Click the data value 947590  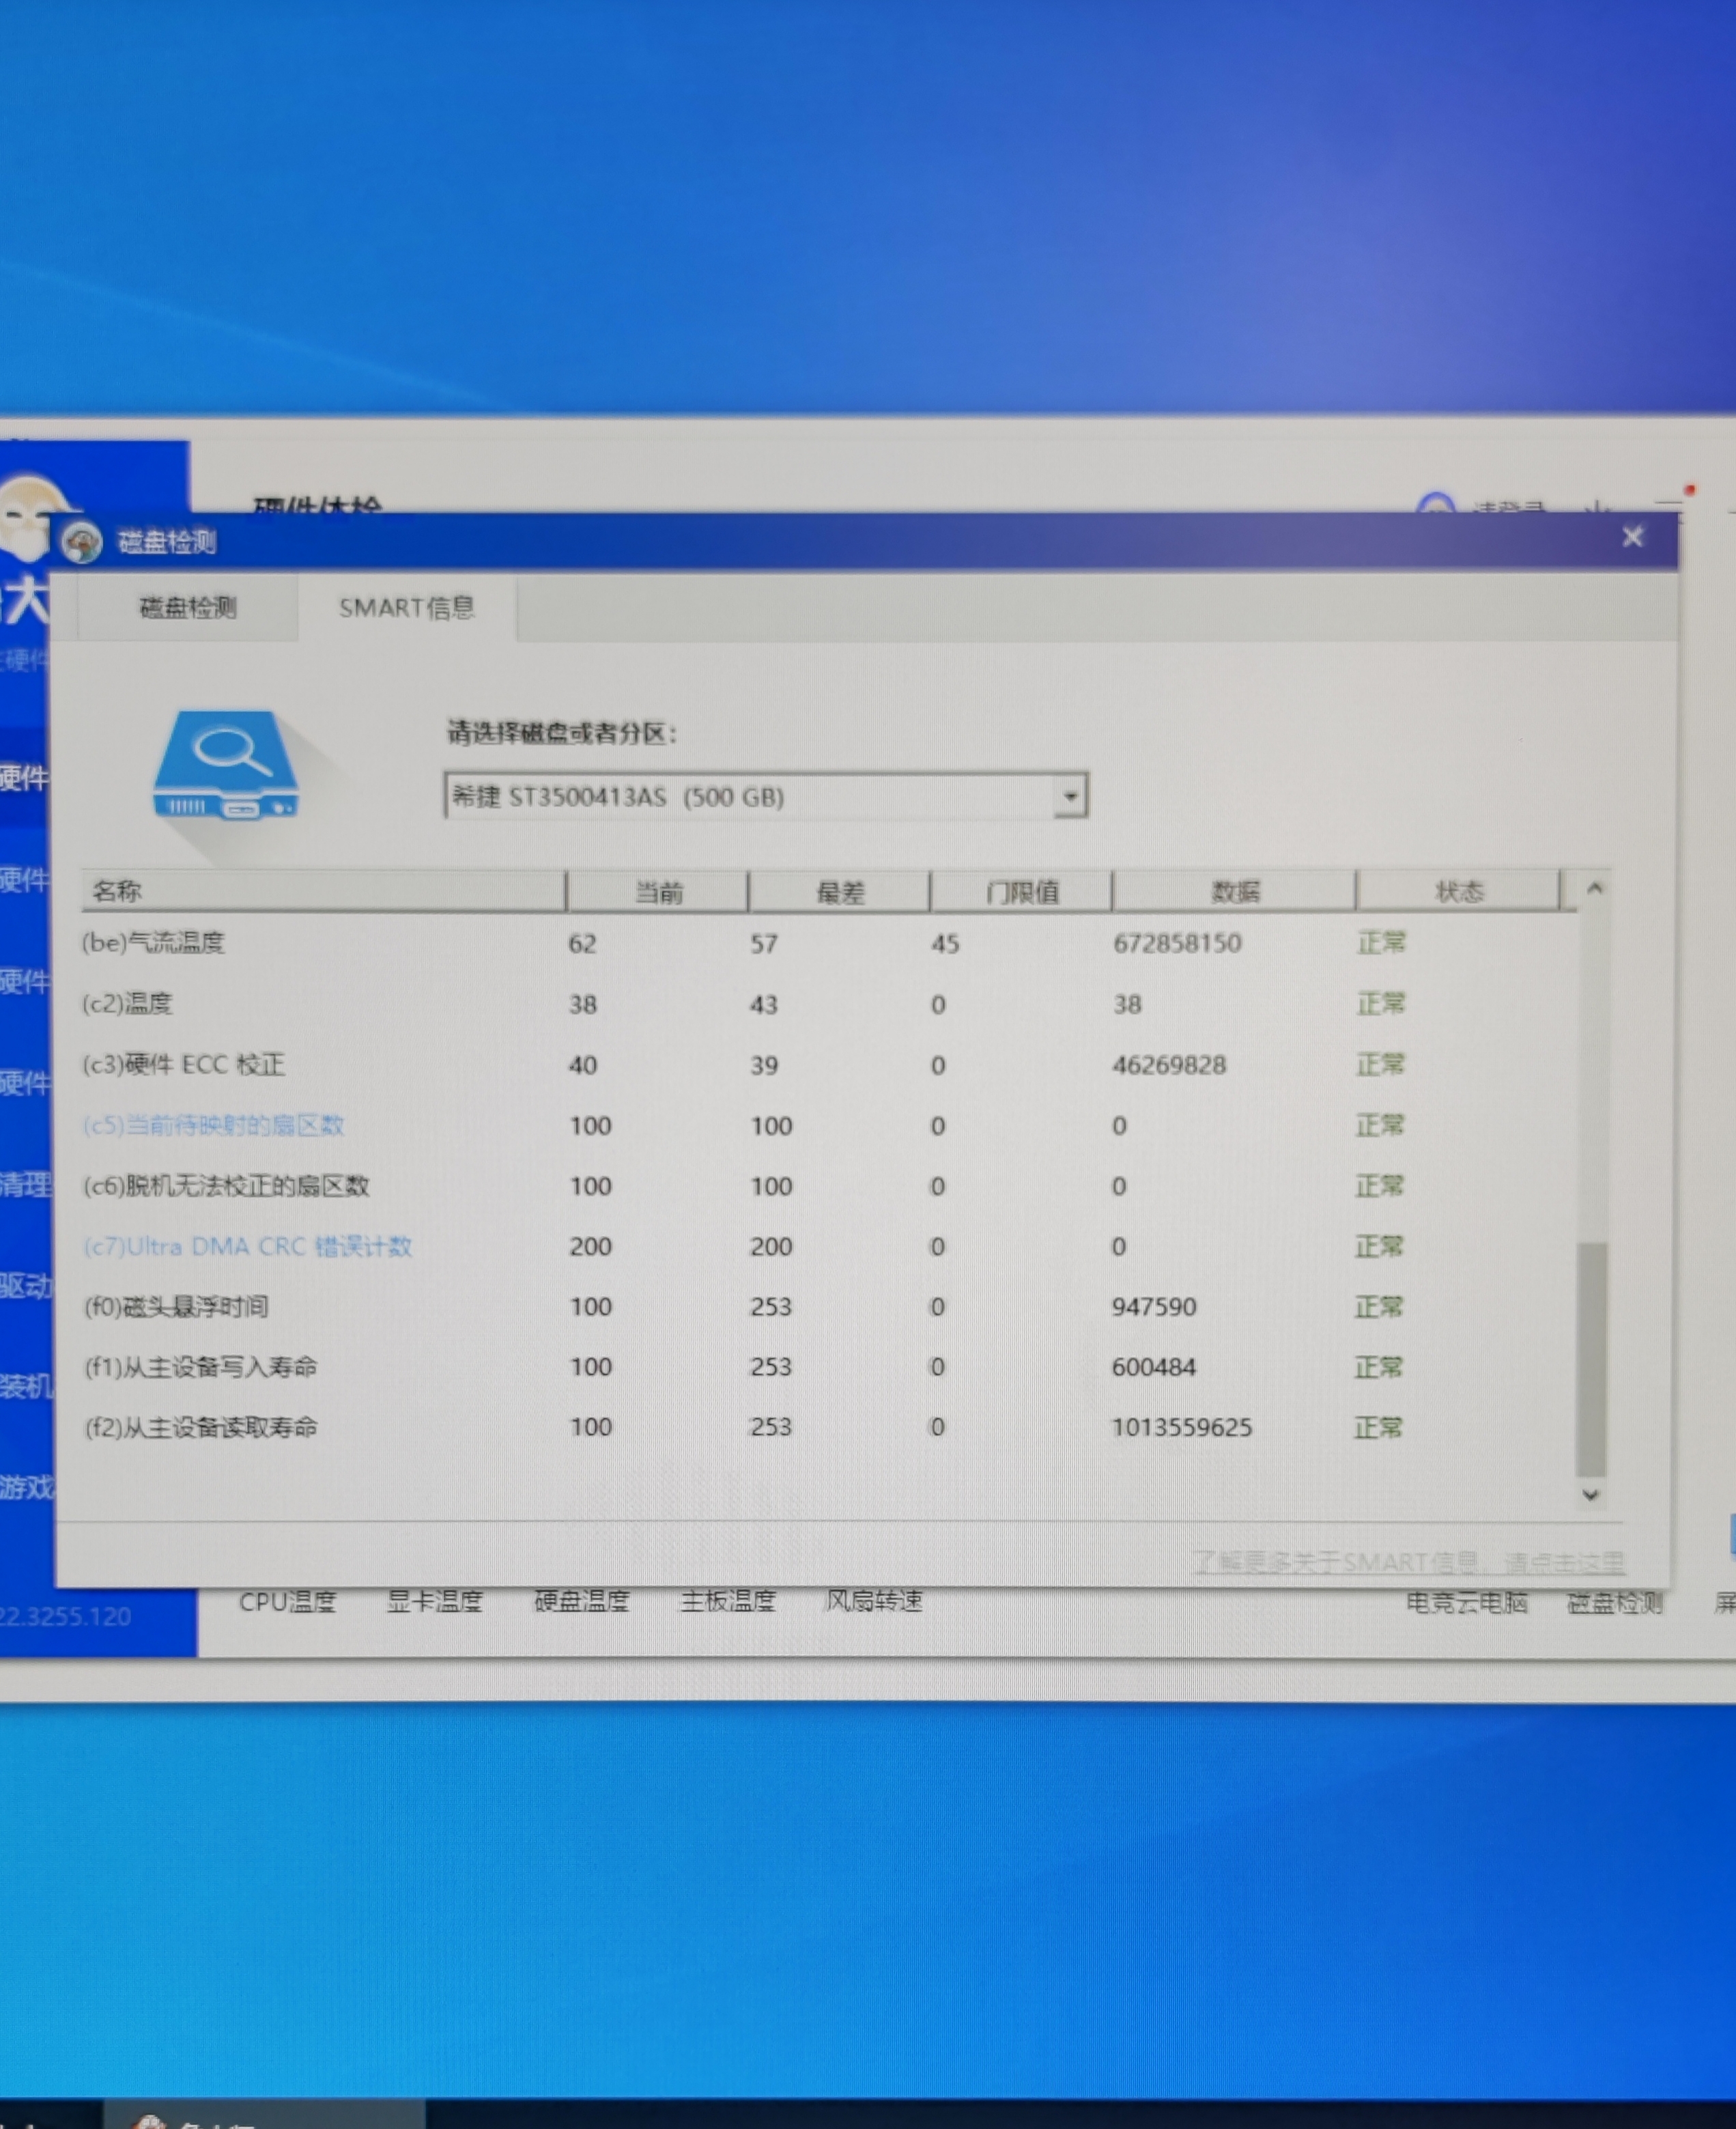point(1153,1306)
